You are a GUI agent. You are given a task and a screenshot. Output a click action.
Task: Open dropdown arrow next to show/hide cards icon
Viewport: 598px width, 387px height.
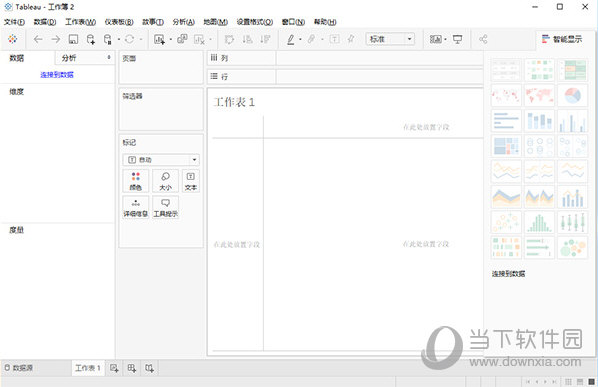click(x=445, y=39)
